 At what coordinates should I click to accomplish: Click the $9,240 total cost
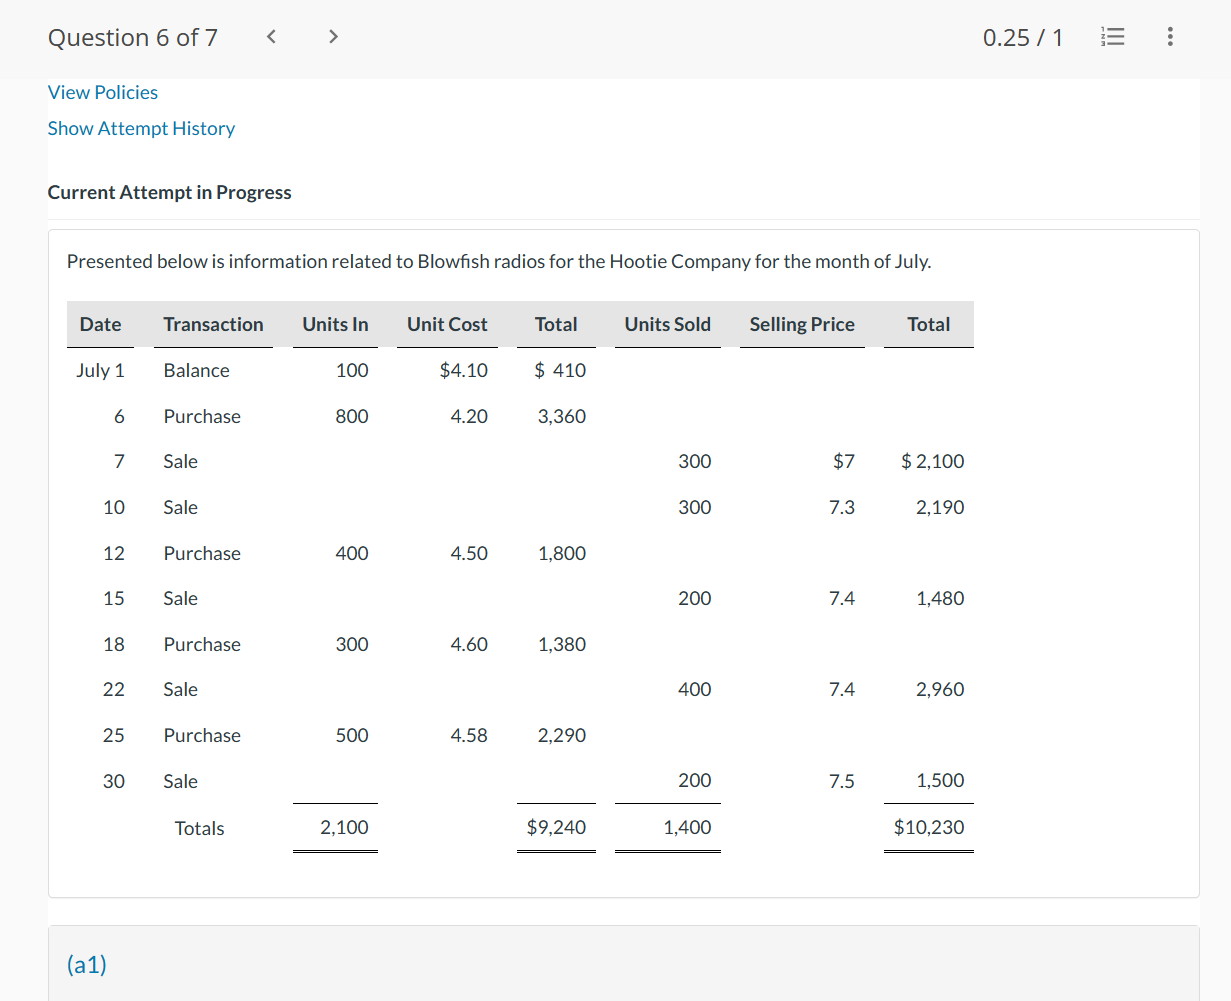556,827
